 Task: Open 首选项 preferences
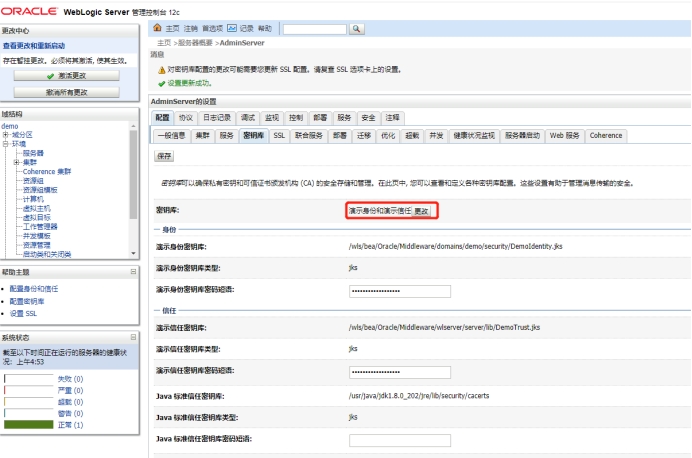coord(212,29)
